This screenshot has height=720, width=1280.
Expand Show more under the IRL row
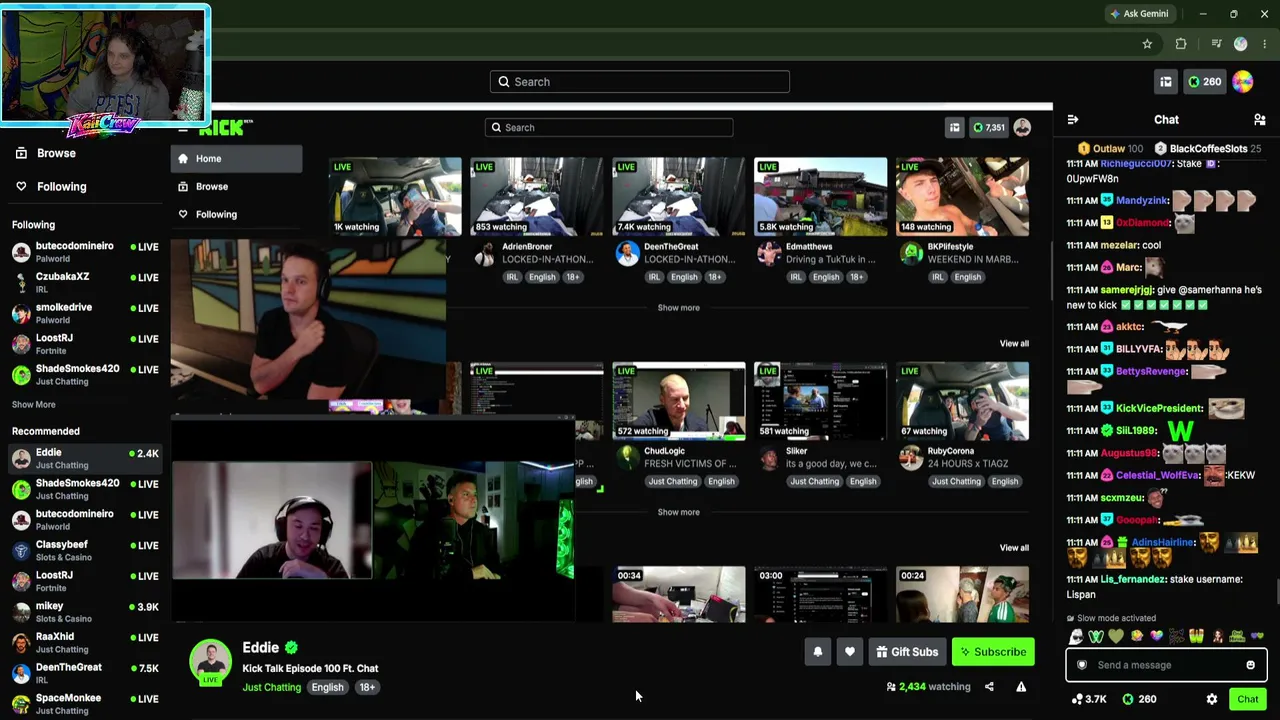coord(679,308)
